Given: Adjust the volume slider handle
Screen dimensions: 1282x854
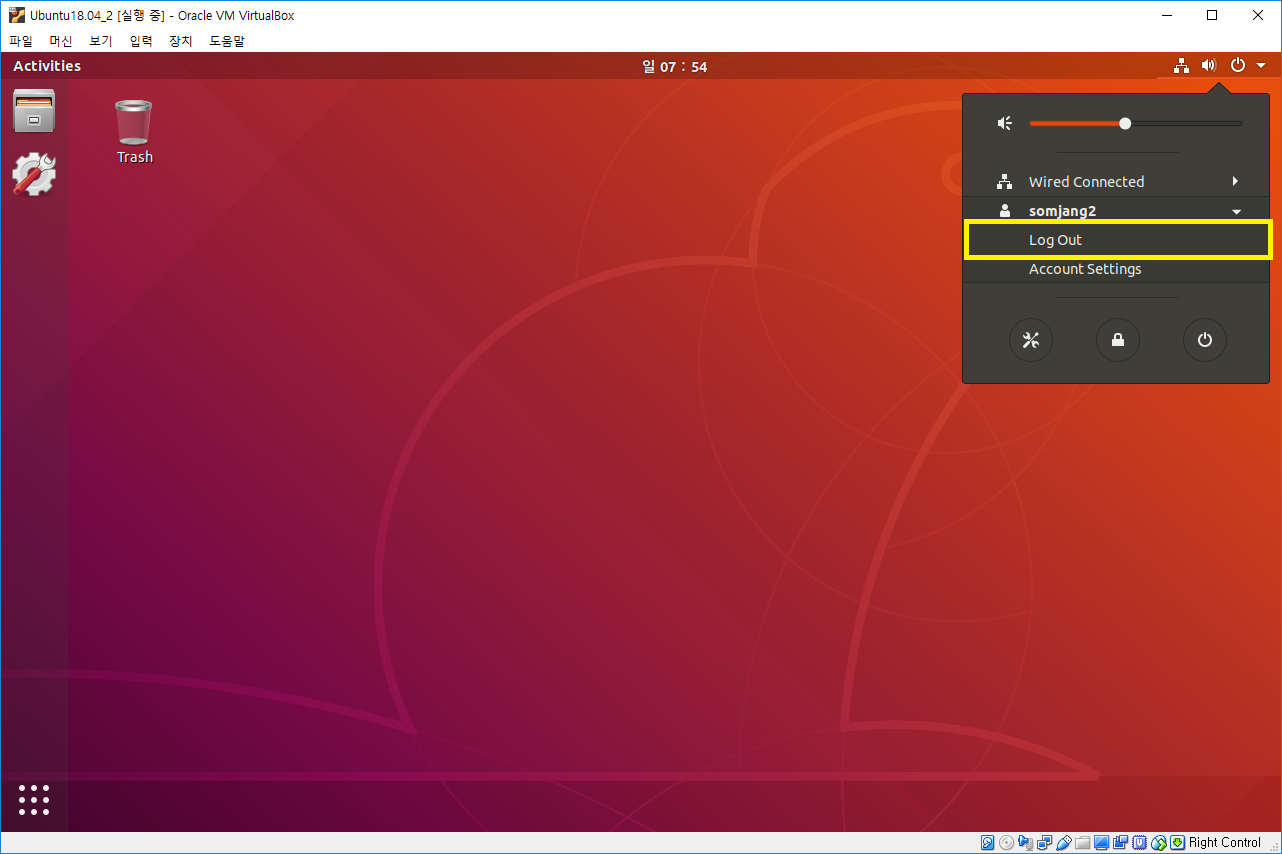Looking at the screenshot, I should pos(1125,123).
